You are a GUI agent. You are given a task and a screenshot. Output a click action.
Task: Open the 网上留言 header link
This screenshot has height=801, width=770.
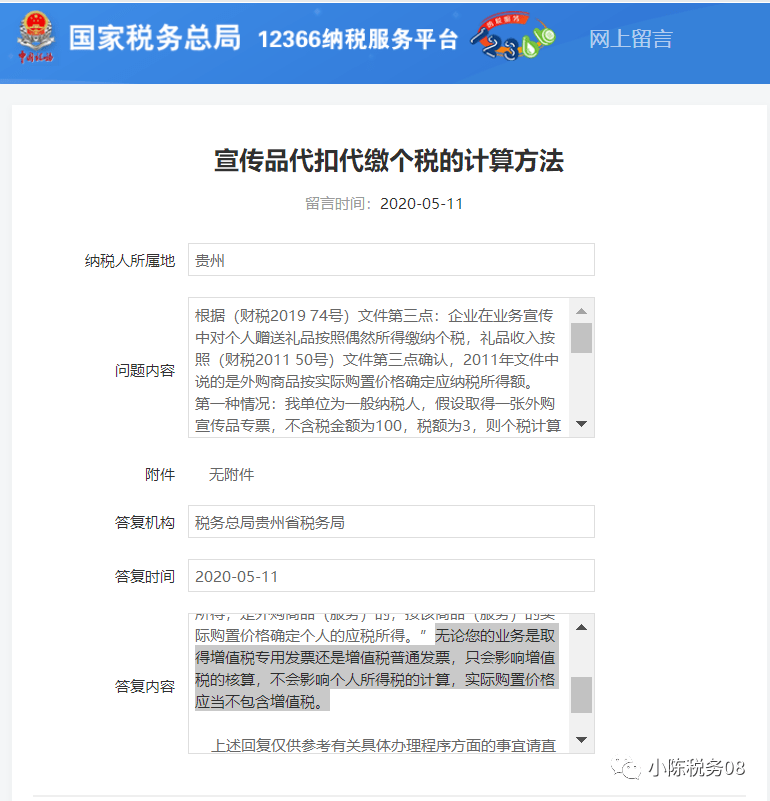[631, 39]
